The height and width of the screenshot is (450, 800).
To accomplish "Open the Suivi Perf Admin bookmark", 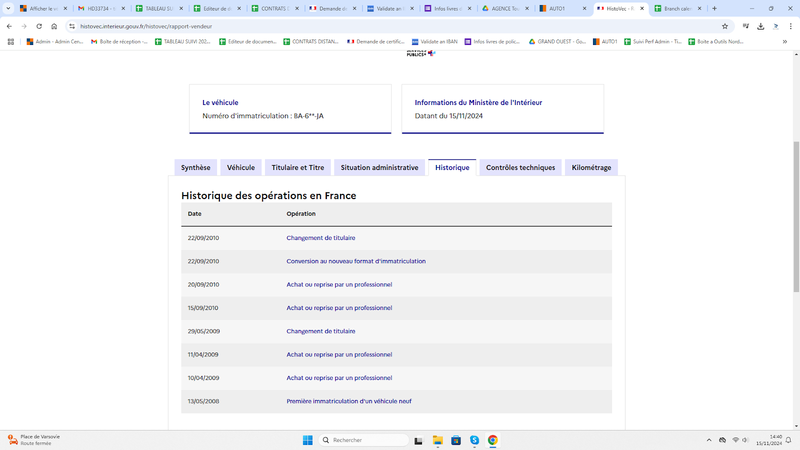I will (653, 42).
